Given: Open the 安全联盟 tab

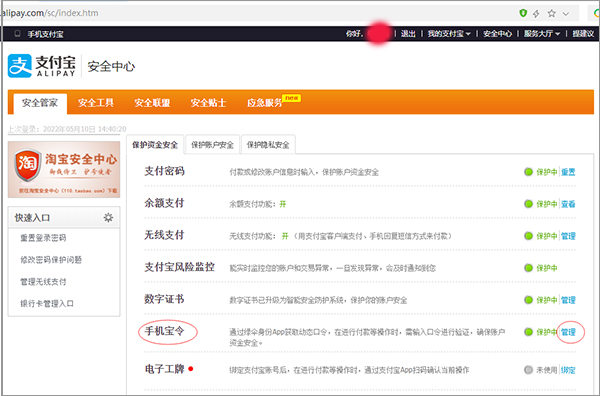Looking at the screenshot, I should (152, 103).
